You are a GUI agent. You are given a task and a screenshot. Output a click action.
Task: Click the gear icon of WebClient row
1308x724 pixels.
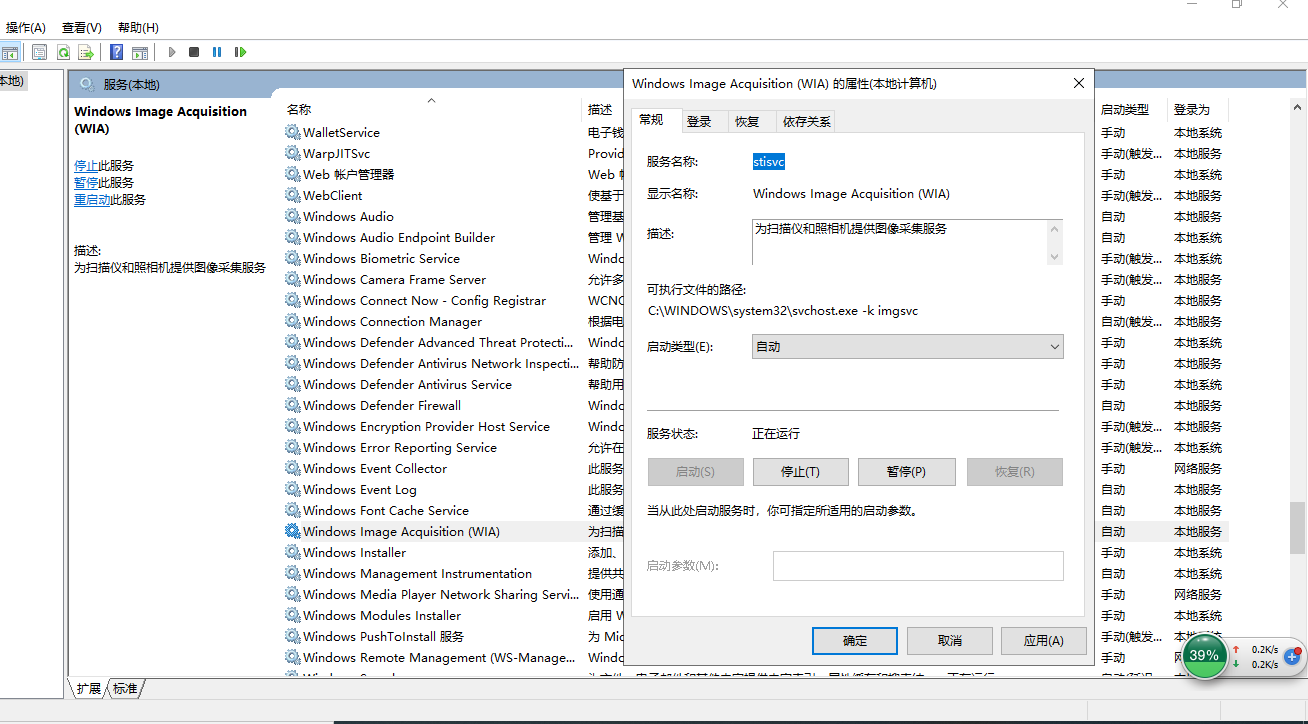pos(292,195)
